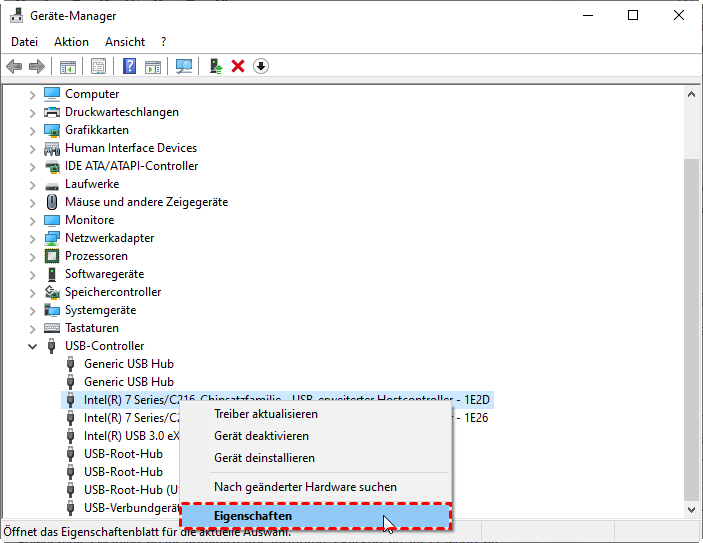Click the Computer category icon
The width and height of the screenshot is (703, 543).
click(52, 94)
